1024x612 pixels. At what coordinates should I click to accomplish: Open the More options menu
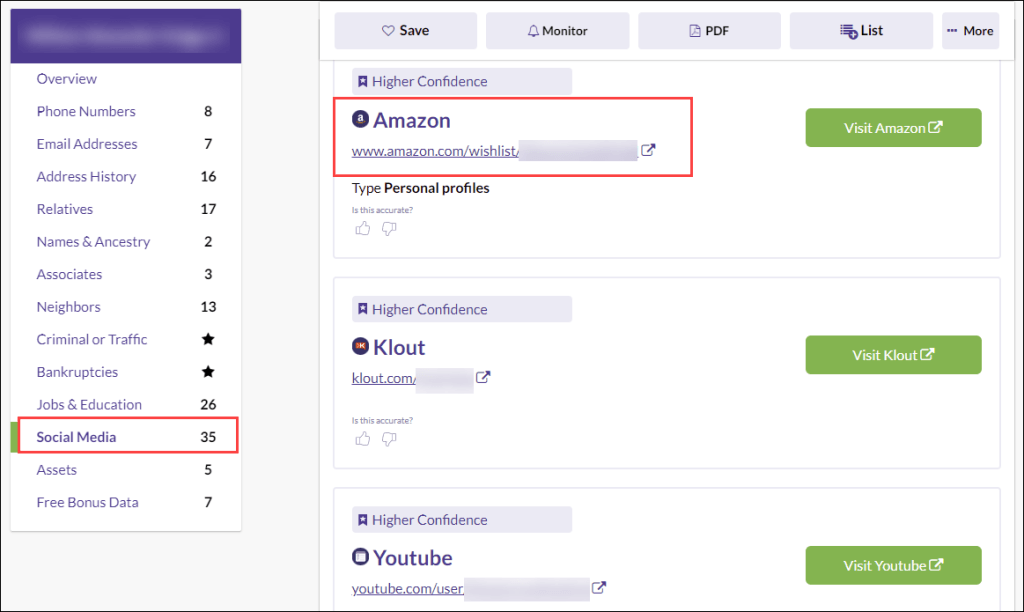pyautogui.click(x=970, y=31)
